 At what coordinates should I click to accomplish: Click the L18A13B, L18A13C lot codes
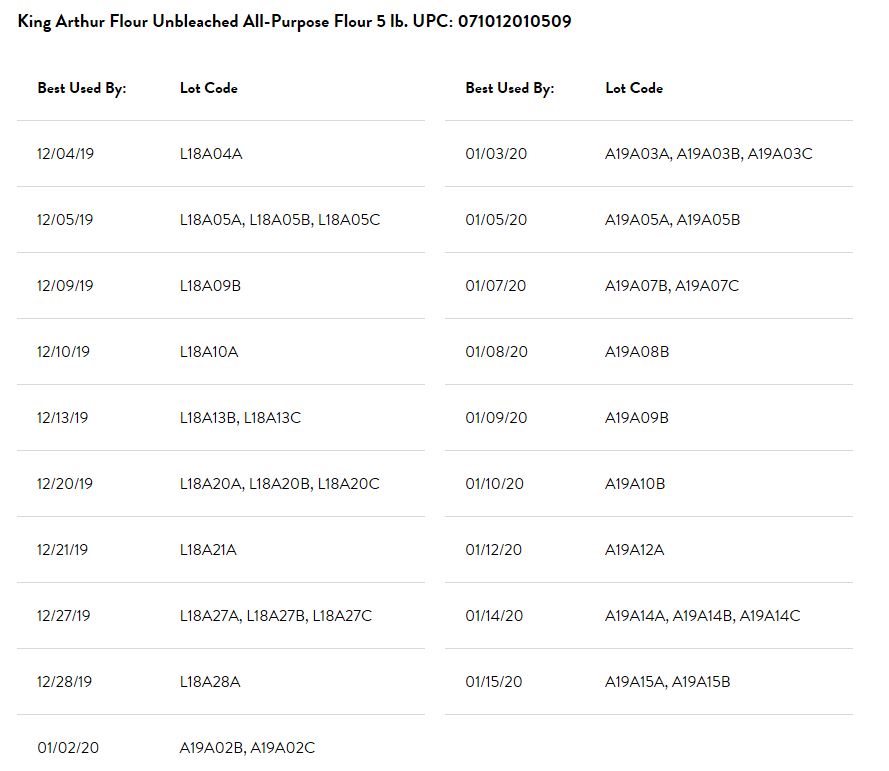tap(240, 418)
